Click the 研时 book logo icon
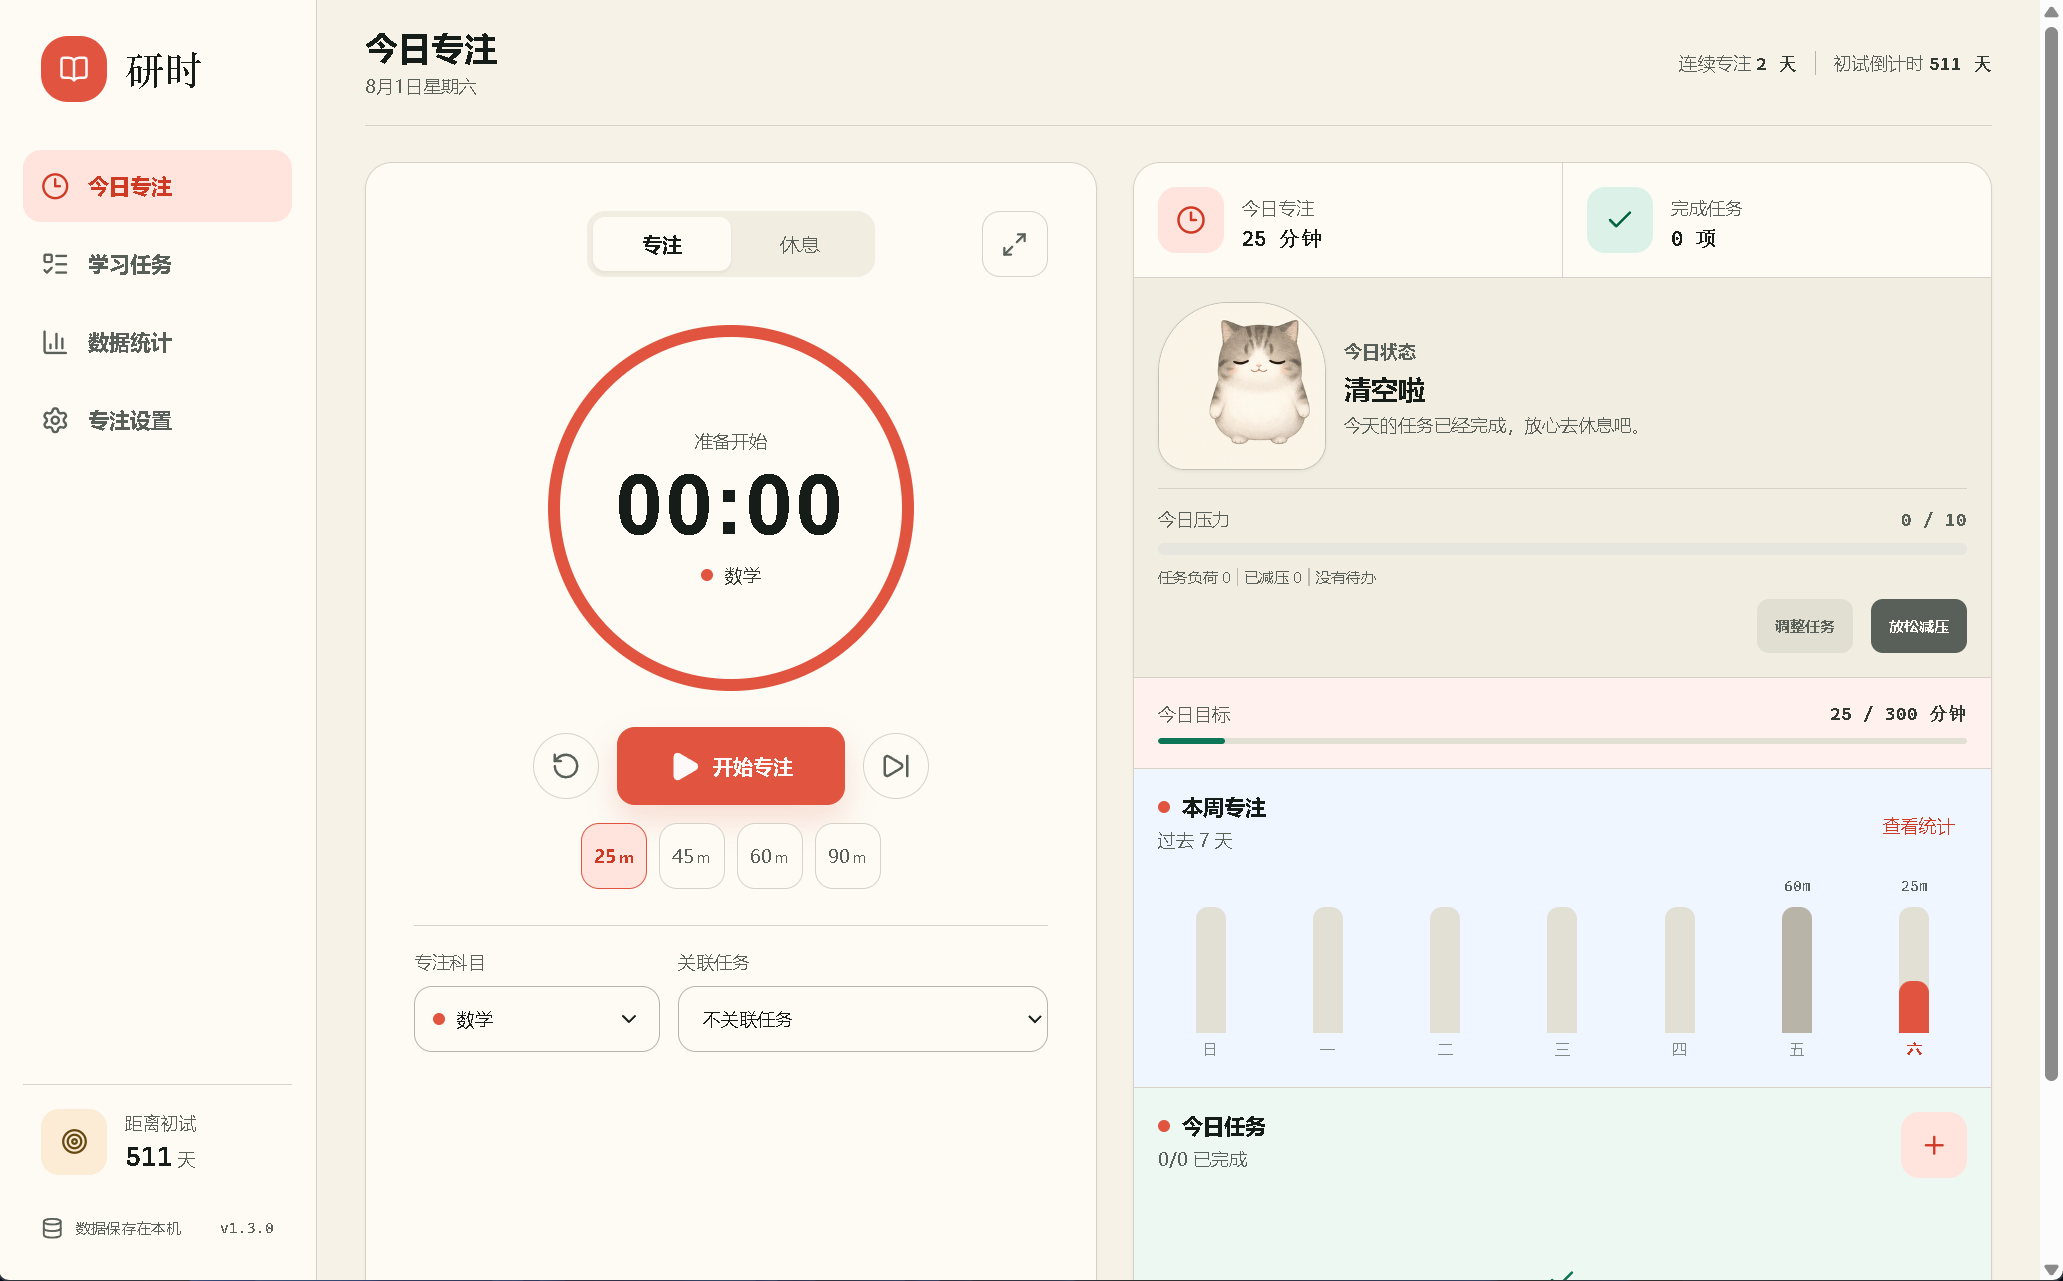2063x1281 pixels. tap(74, 69)
